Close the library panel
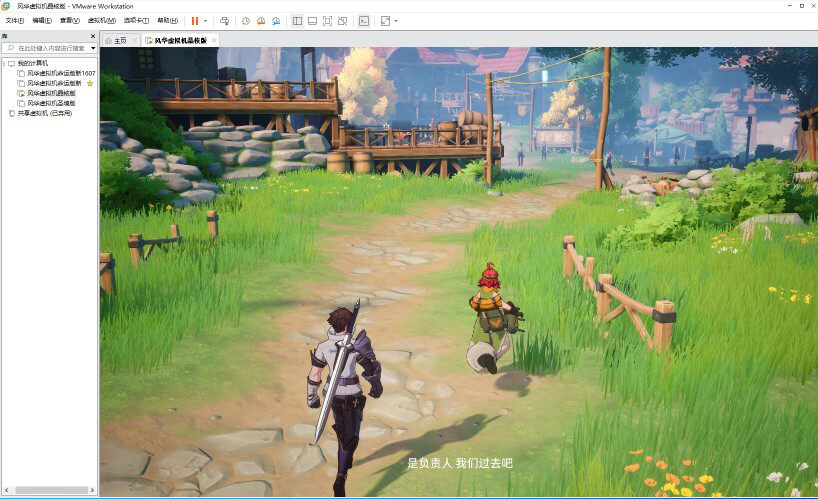This screenshot has width=818, height=499. (x=93, y=36)
